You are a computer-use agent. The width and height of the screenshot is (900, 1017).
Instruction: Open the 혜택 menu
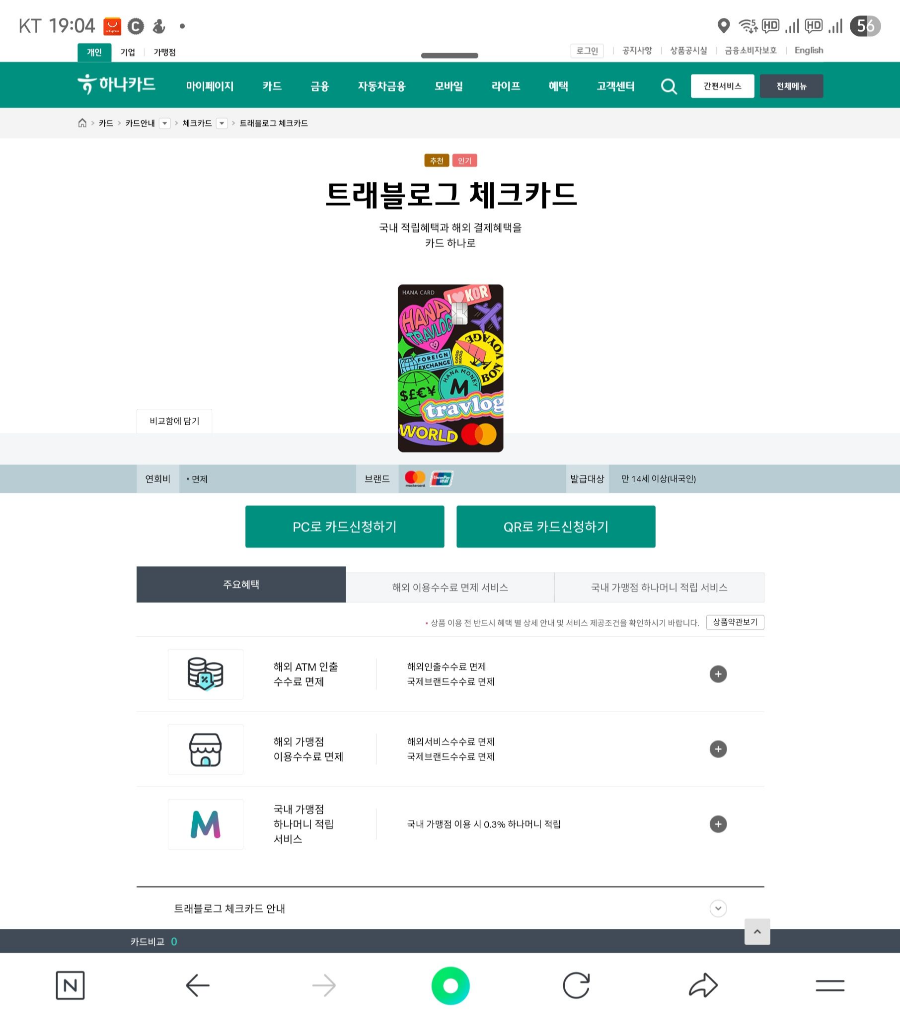pos(558,86)
